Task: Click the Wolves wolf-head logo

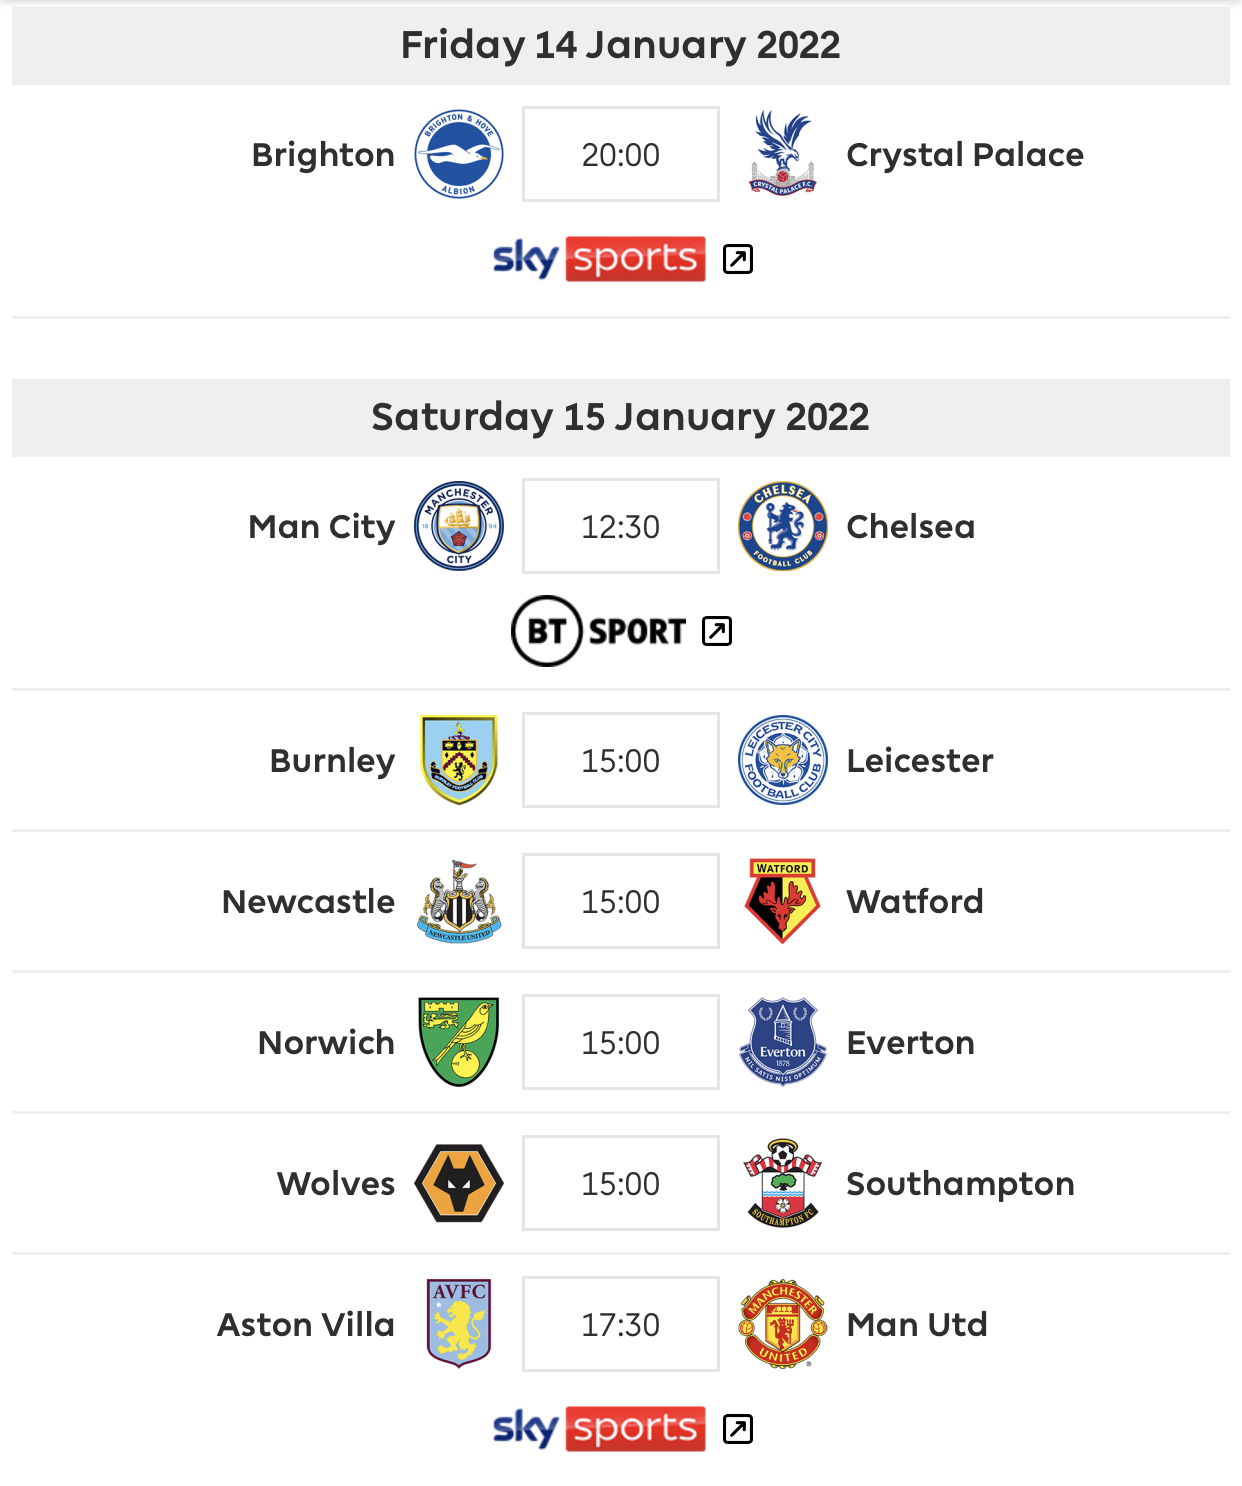Action: click(x=459, y=1183)
